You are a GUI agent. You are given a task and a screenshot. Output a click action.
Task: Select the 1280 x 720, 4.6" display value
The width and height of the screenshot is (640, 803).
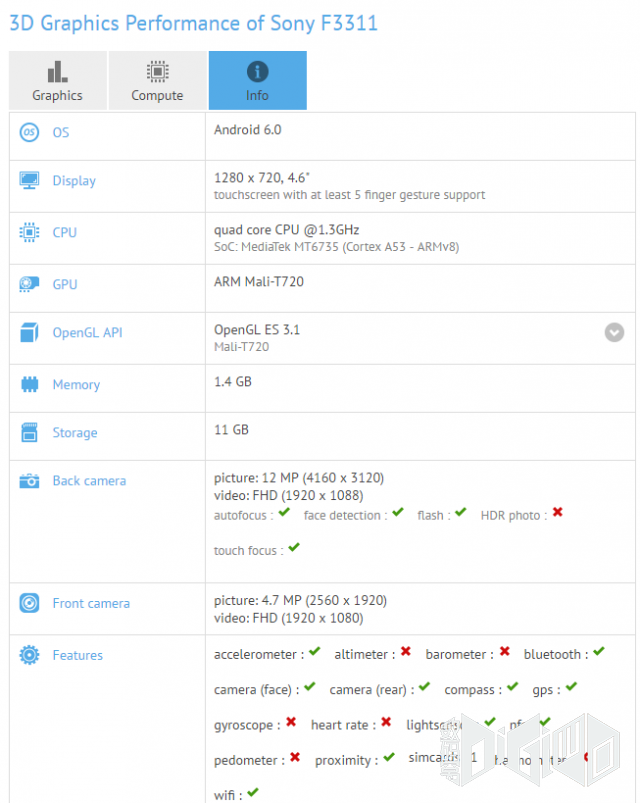point(262,178)
